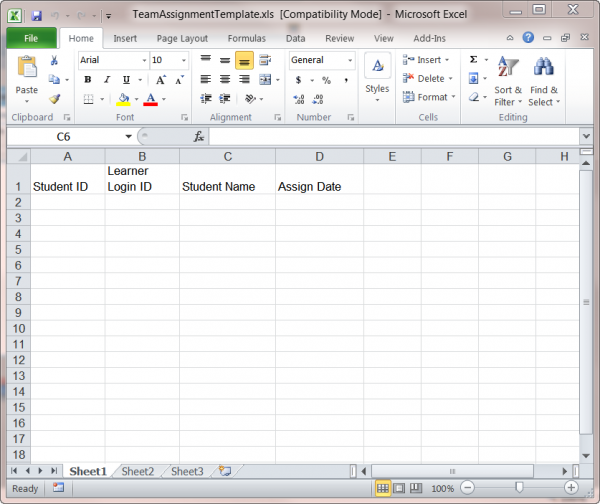Apply the percent style format
The height and width of the screenshot is (504, 600).
click(x=326, y=80)
